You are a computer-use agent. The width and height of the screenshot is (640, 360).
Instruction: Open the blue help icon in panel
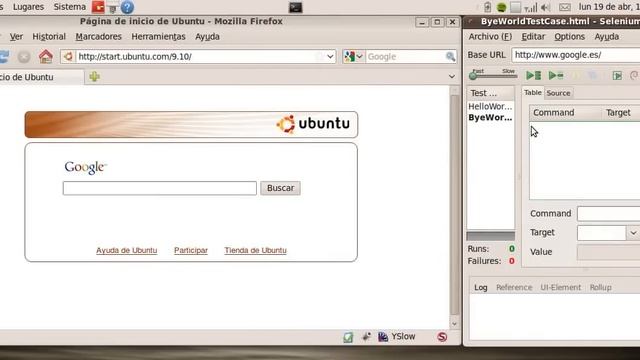pyautogui.click(x=127, y=7)
